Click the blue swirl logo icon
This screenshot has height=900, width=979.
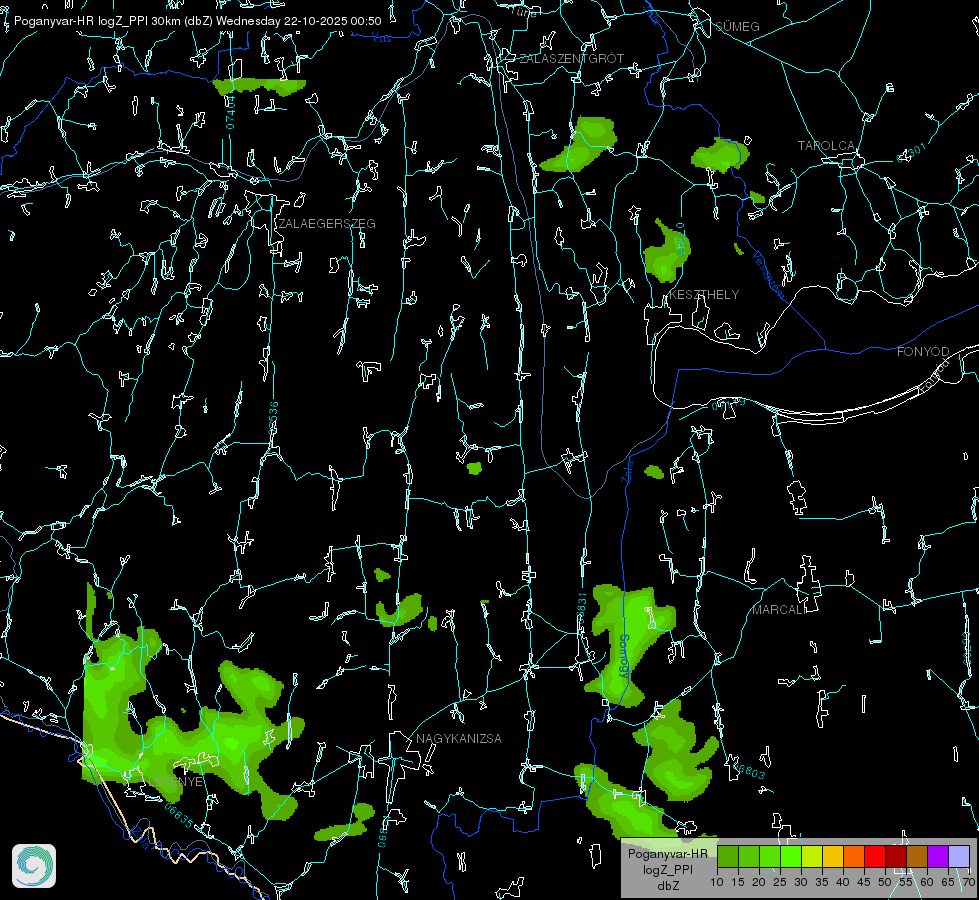pyautogui.click(x=34, y=866)
